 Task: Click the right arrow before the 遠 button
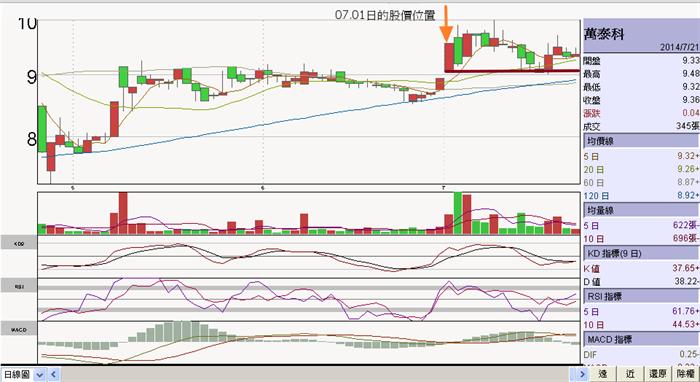[582, 374]
